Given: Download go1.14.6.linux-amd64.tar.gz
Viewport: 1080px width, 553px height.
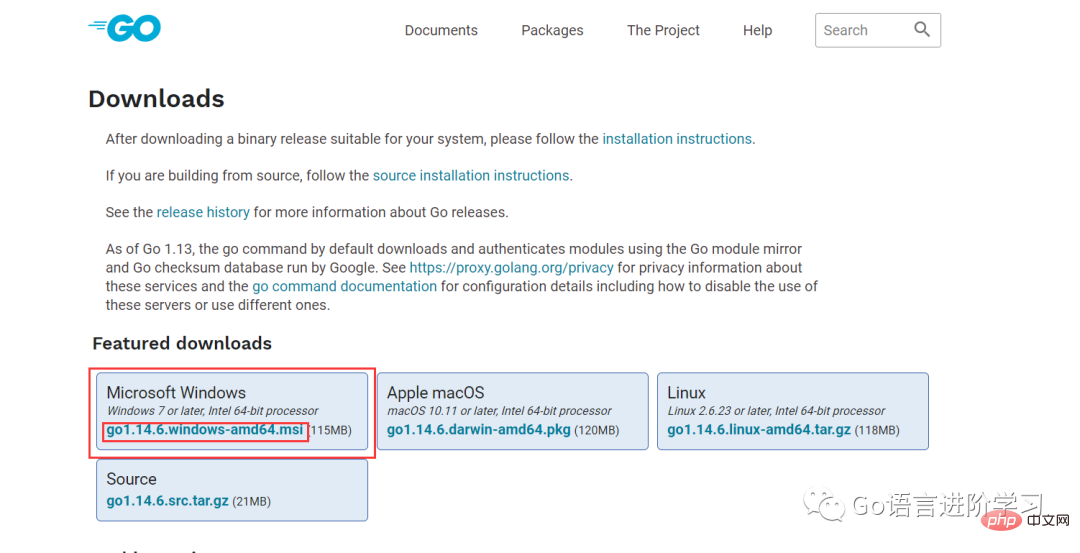Looking at the screenshot, I should pos(759,430).
